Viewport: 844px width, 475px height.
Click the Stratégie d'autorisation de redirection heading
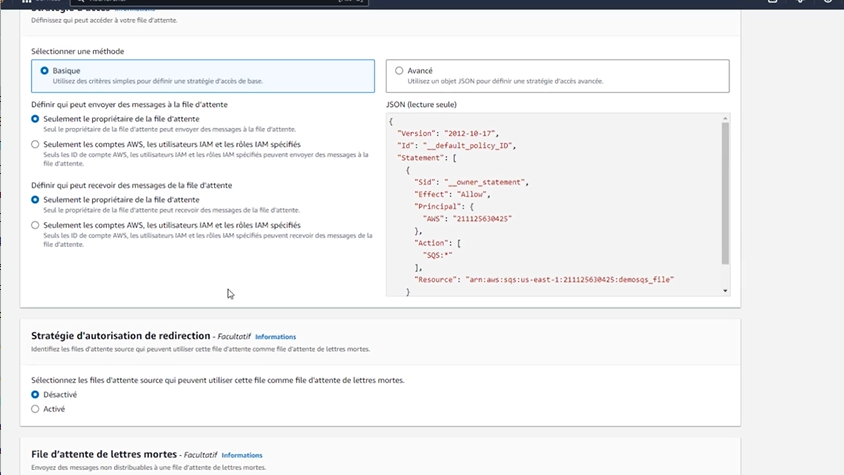[x=120, y=336]
